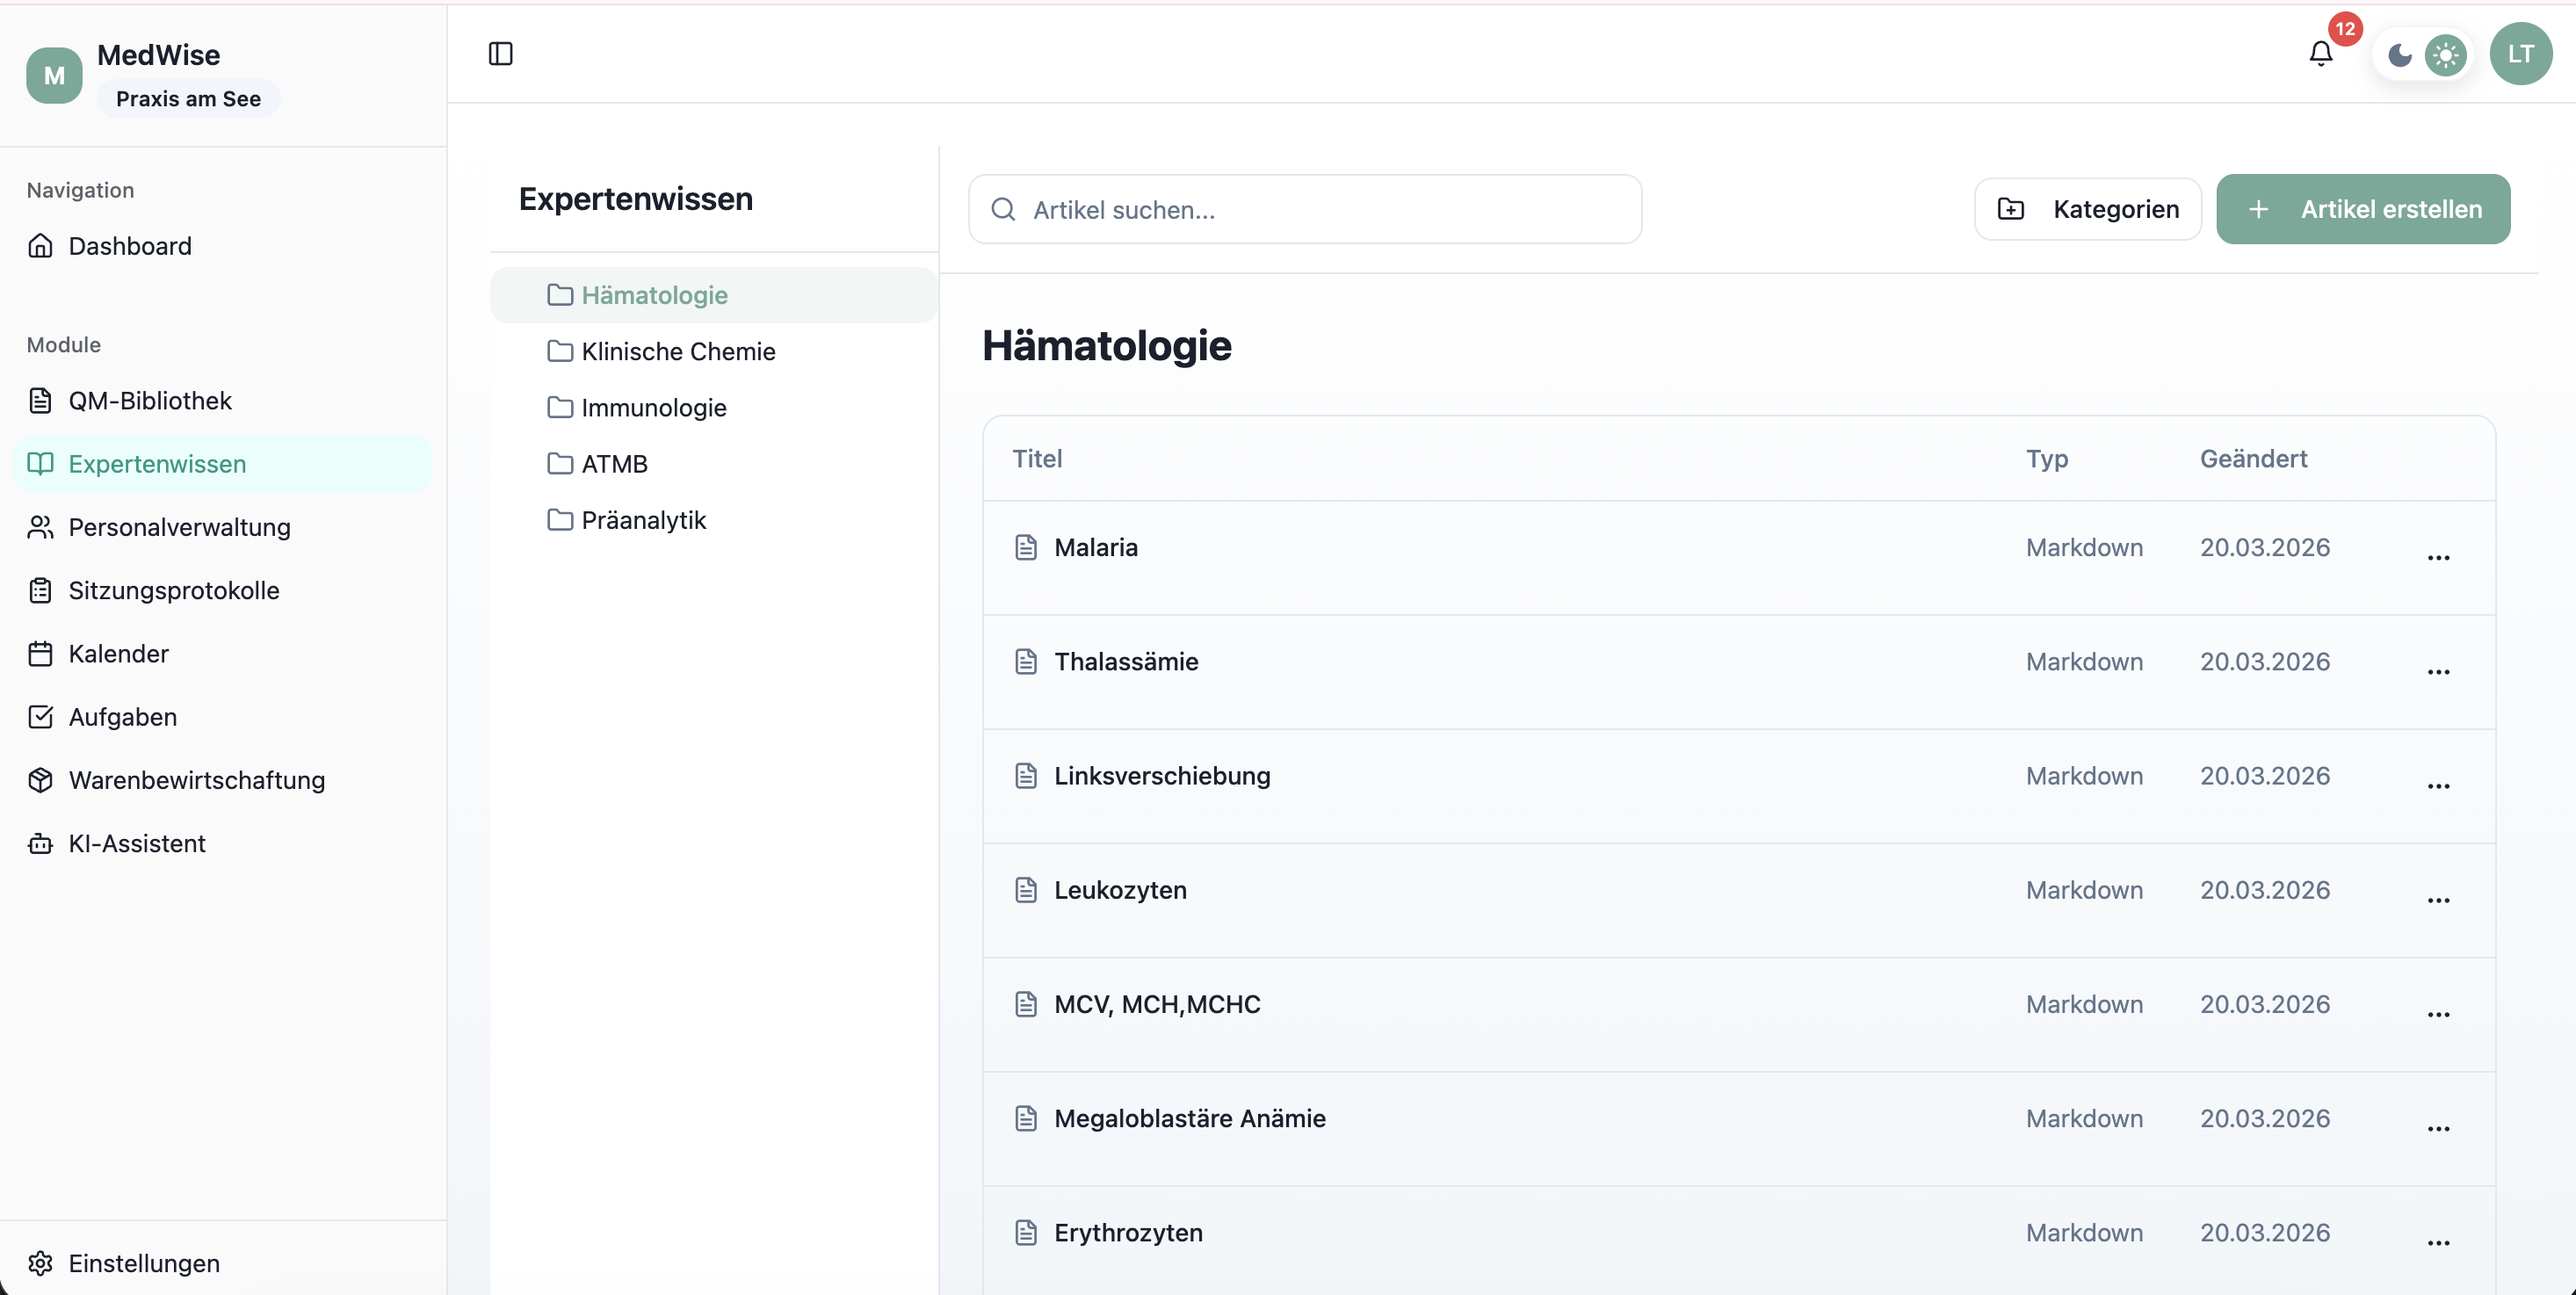Open actions menu for Erythrozyten article

pos(2439,1243)
